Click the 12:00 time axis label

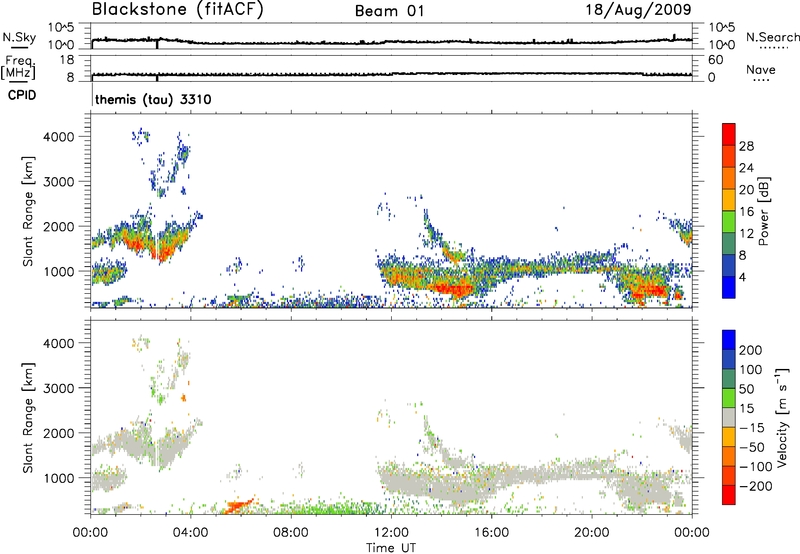pos(391,533)
